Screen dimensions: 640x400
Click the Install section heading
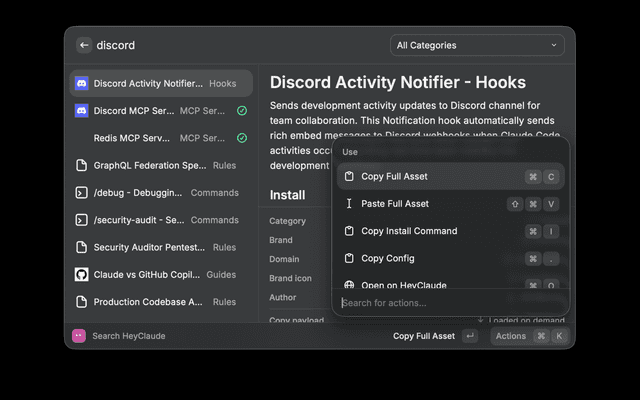pos(287,195)
